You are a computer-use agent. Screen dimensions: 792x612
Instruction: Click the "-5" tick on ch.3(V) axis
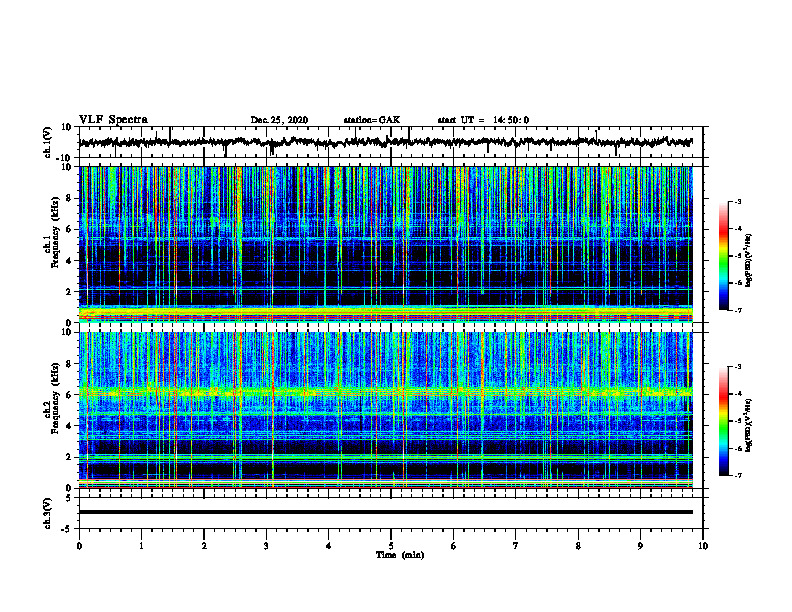[x=67, y=529]
